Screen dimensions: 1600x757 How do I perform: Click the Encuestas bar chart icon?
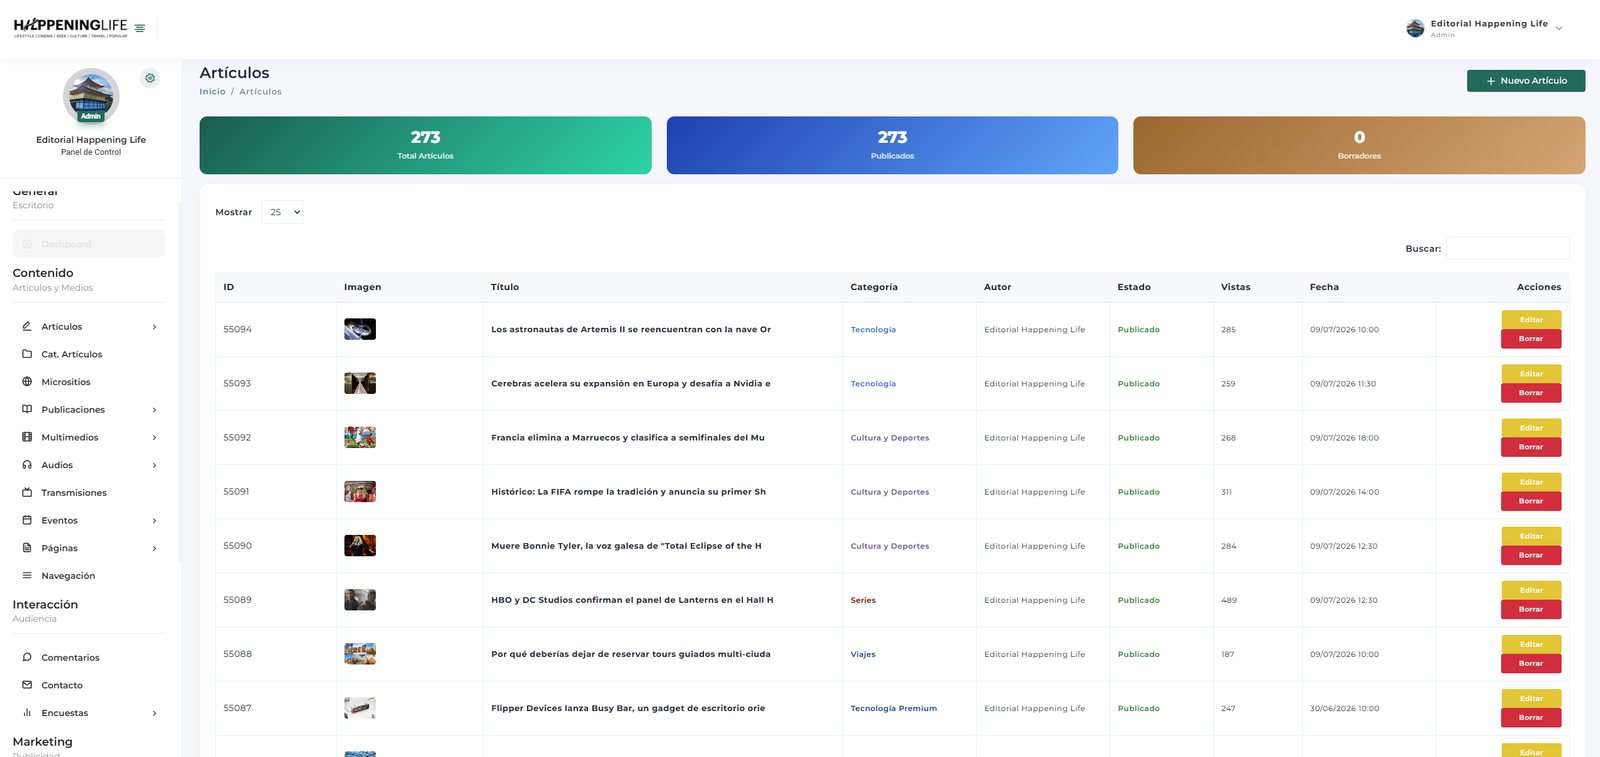(27, 713)
